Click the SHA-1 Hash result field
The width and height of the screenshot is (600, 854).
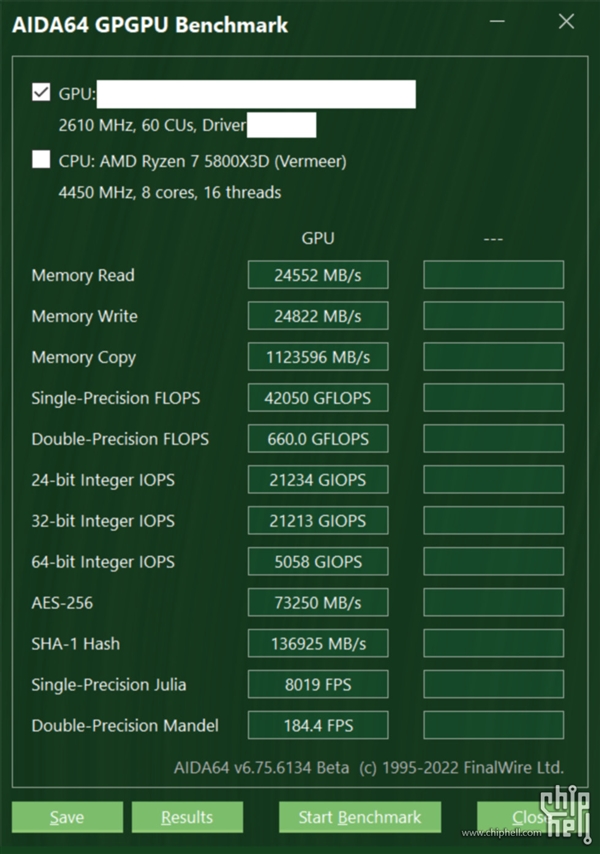pos(317,643)
